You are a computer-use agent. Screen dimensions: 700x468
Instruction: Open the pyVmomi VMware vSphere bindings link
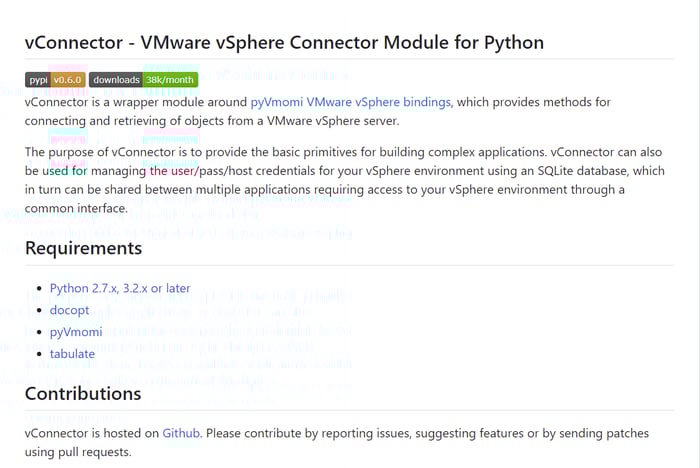pos(350,102)
